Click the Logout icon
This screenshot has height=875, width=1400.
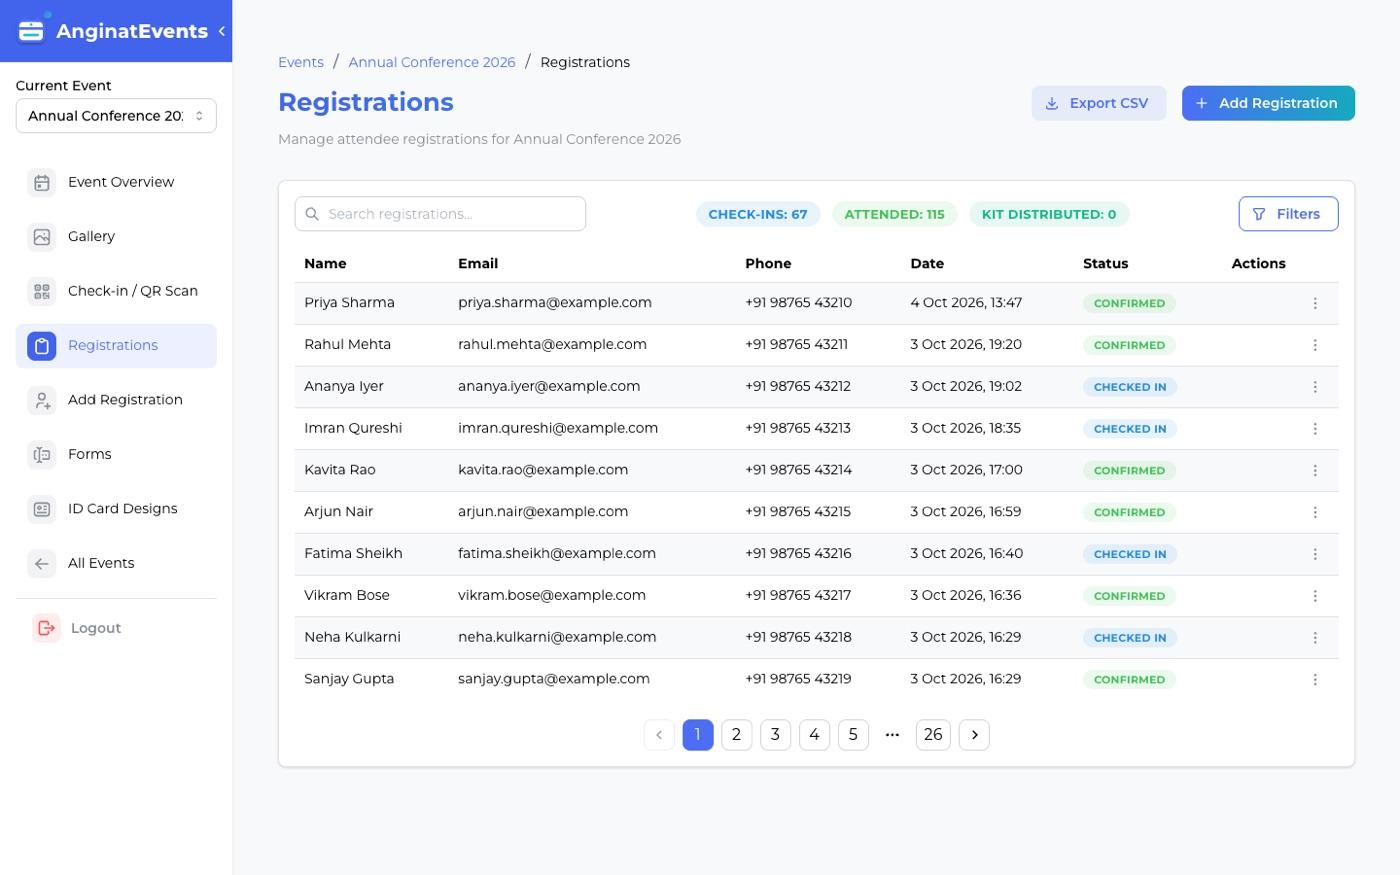pos(46,628)
